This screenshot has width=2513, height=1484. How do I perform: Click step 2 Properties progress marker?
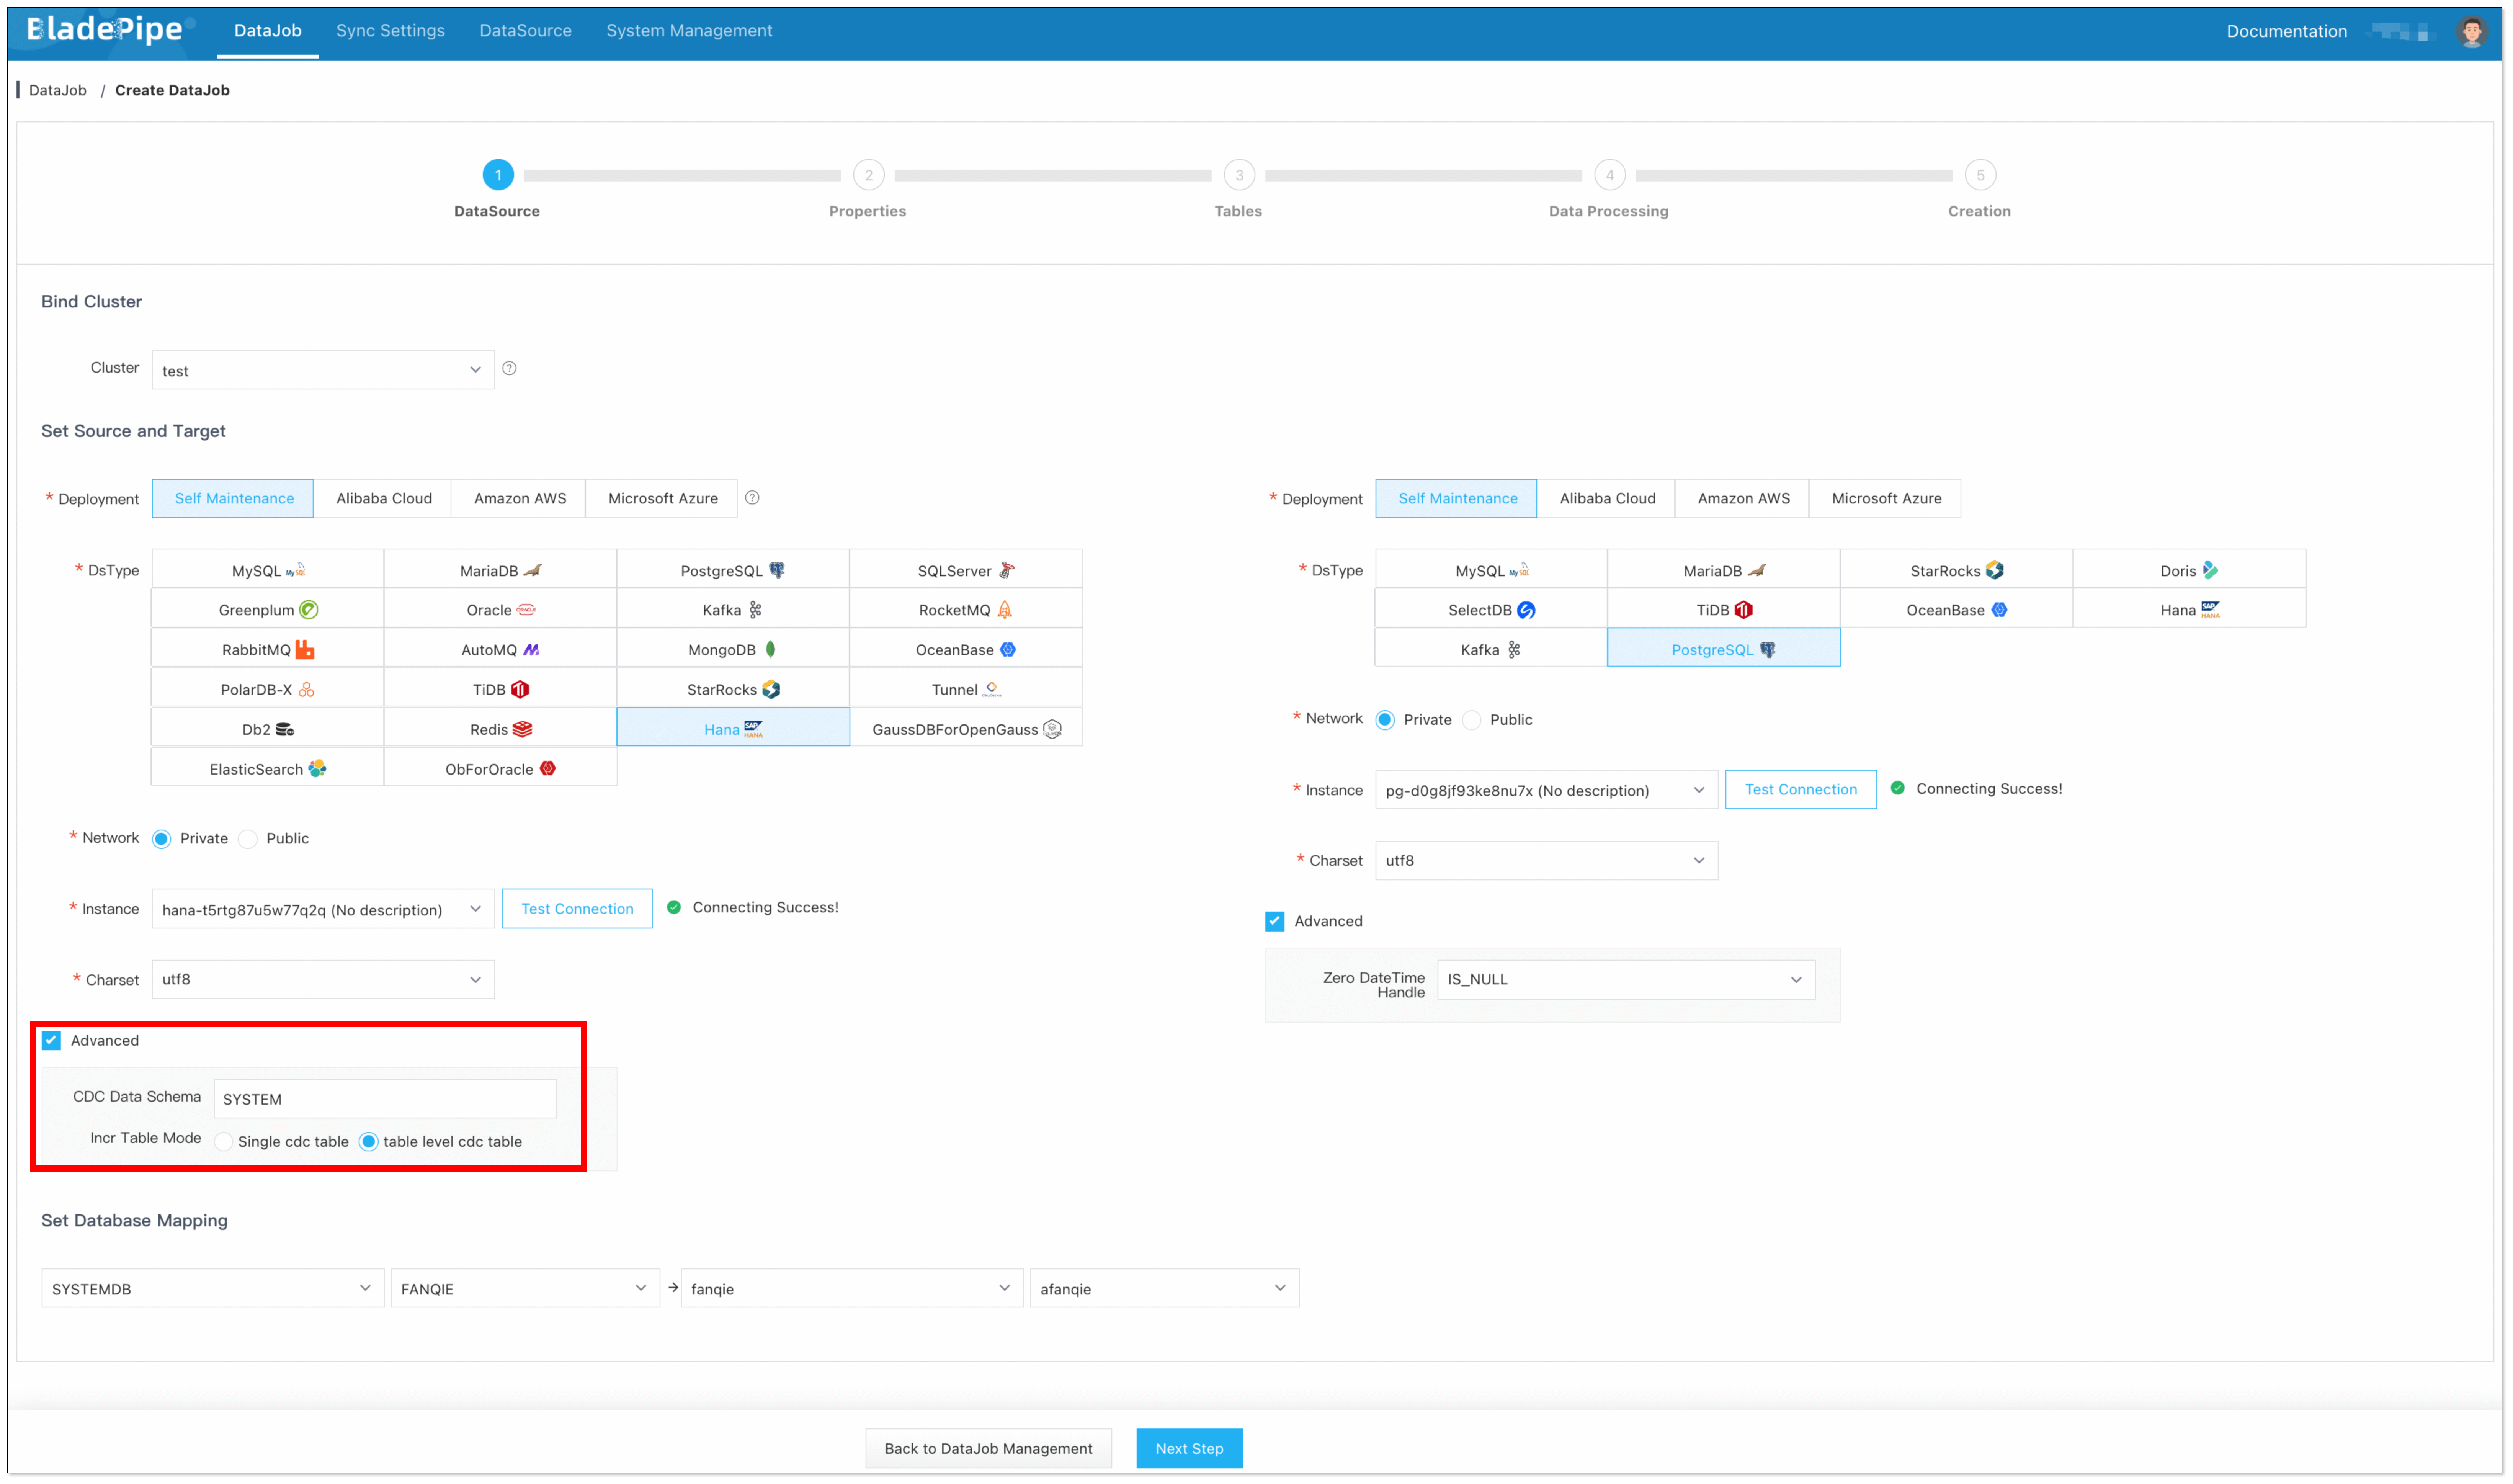(868, 175)
